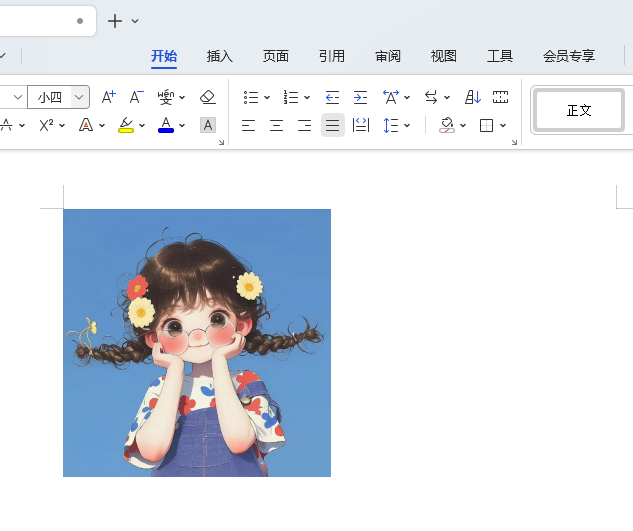Select the 正文 style

[x=579, y=110]
